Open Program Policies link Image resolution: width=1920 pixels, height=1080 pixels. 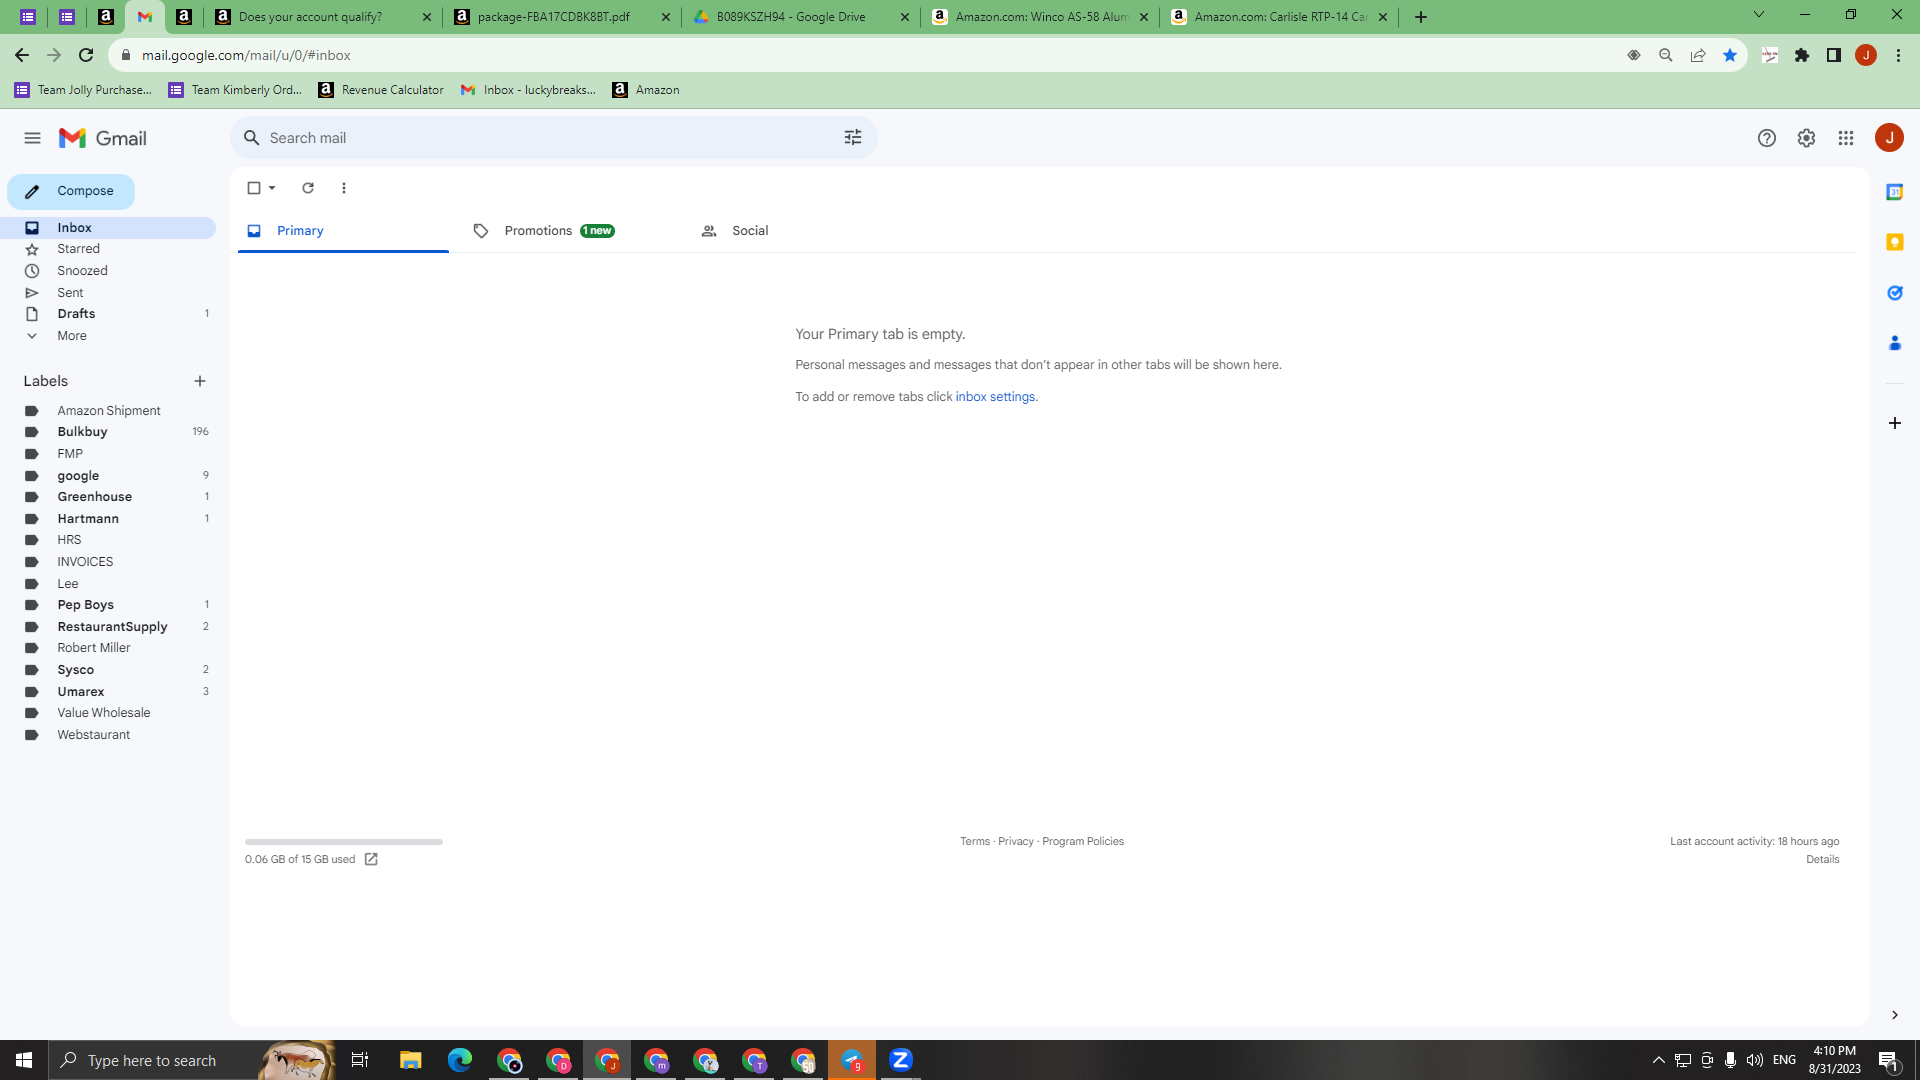(1083, 842)
